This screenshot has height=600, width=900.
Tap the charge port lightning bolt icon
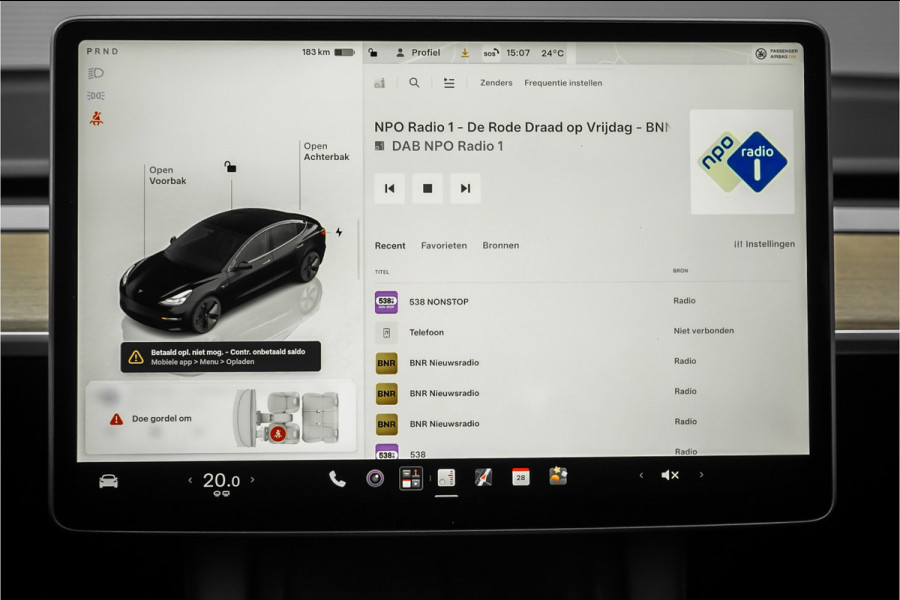coord(339,232)
